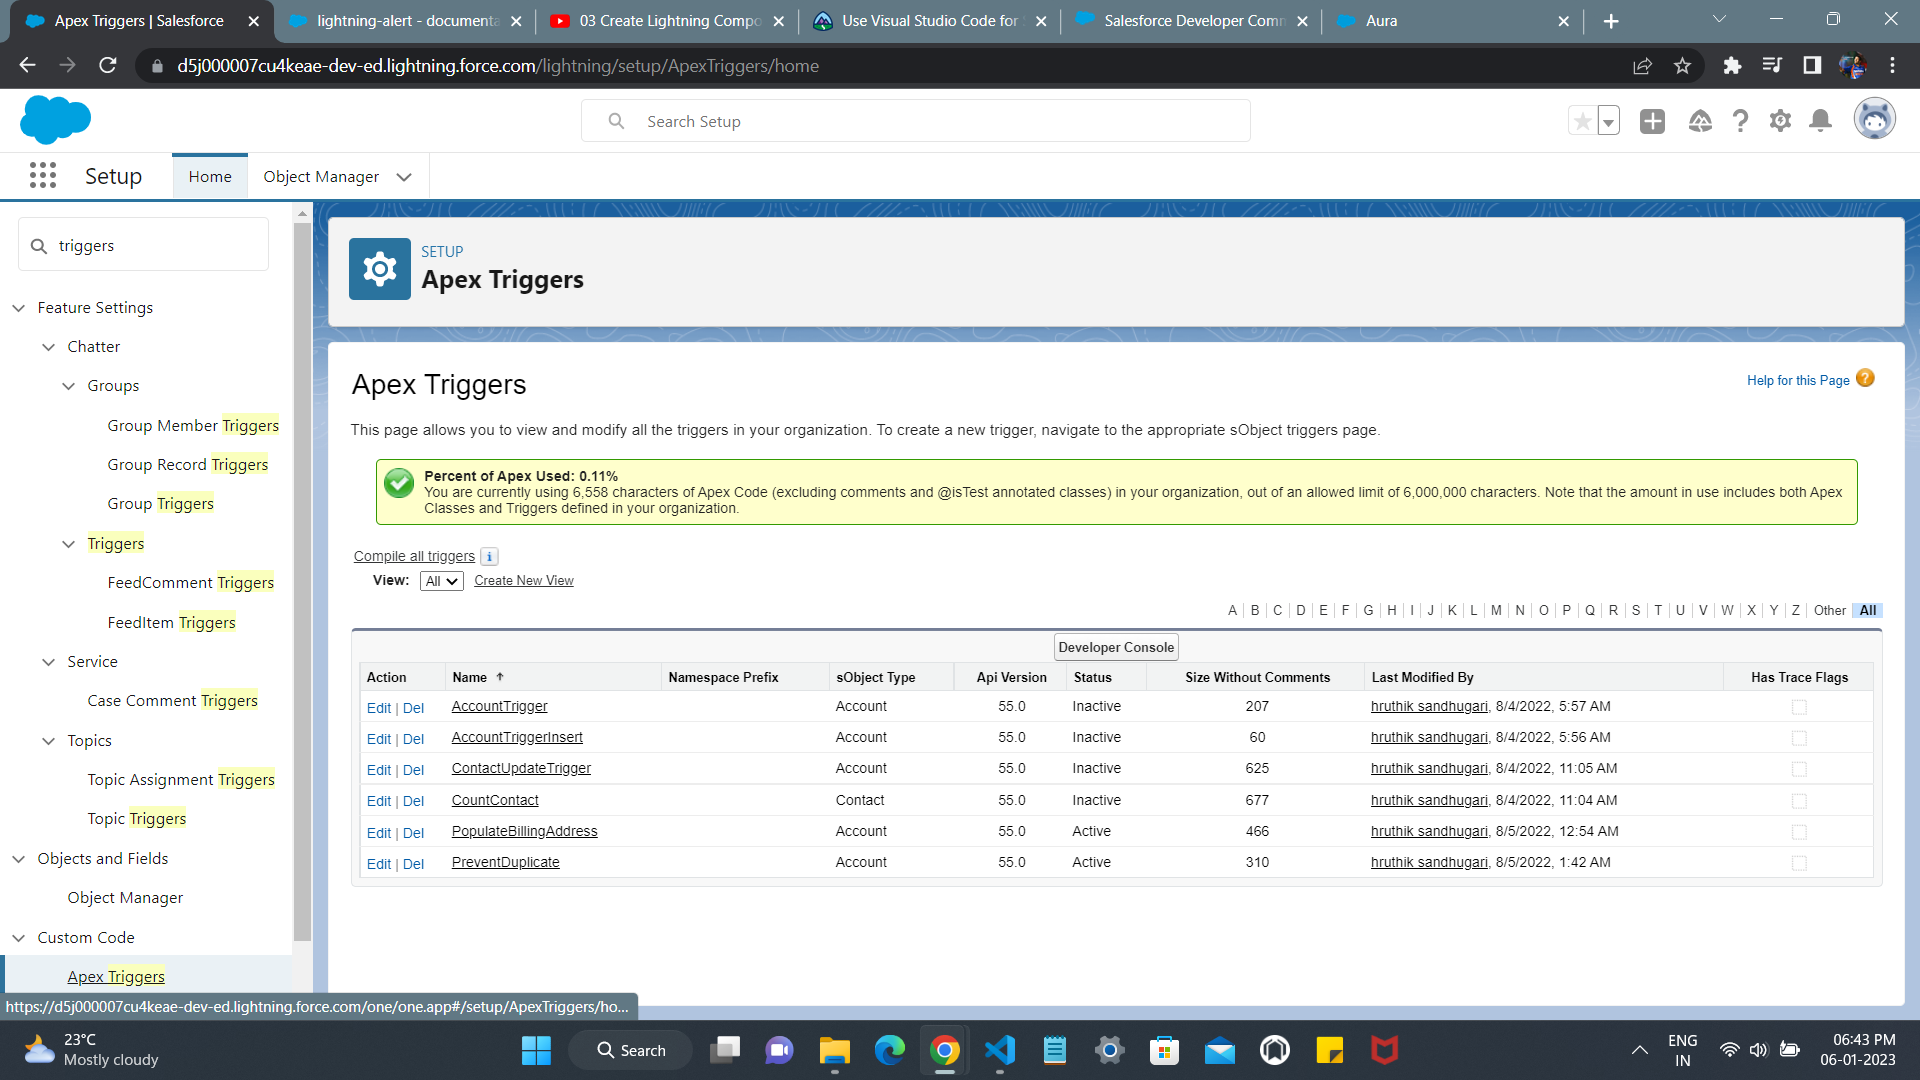The height and width of the screenshot is (1080, 1920).
Task: Switch to the lightning-alert documentation browser tab
Action: point(407,21)
